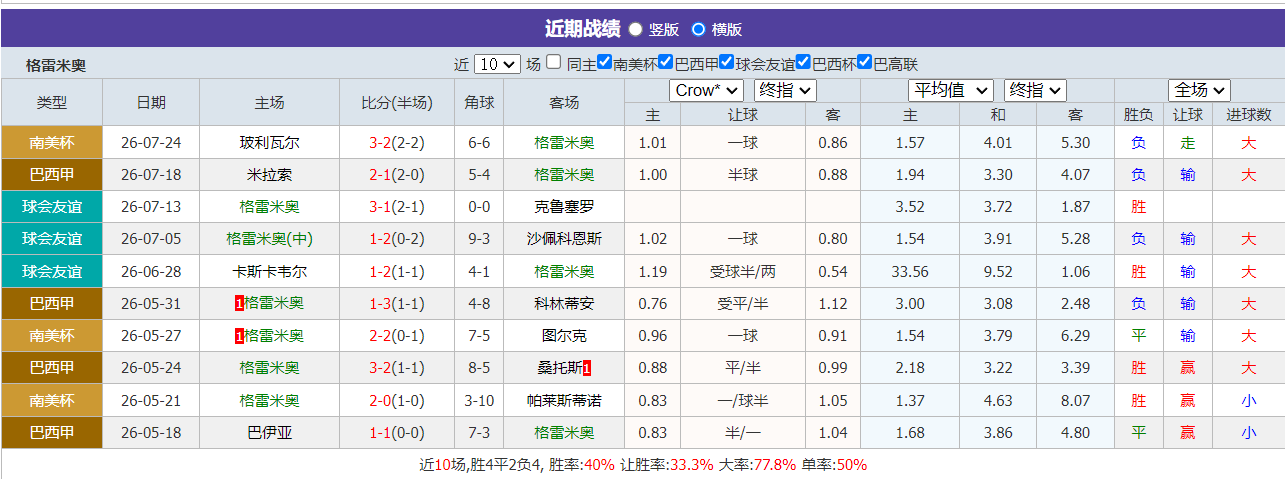Open the 1-3(1-1) score against 科林蒂安
The width and height of the screenshot is (1285, 479).
point(397,303)
